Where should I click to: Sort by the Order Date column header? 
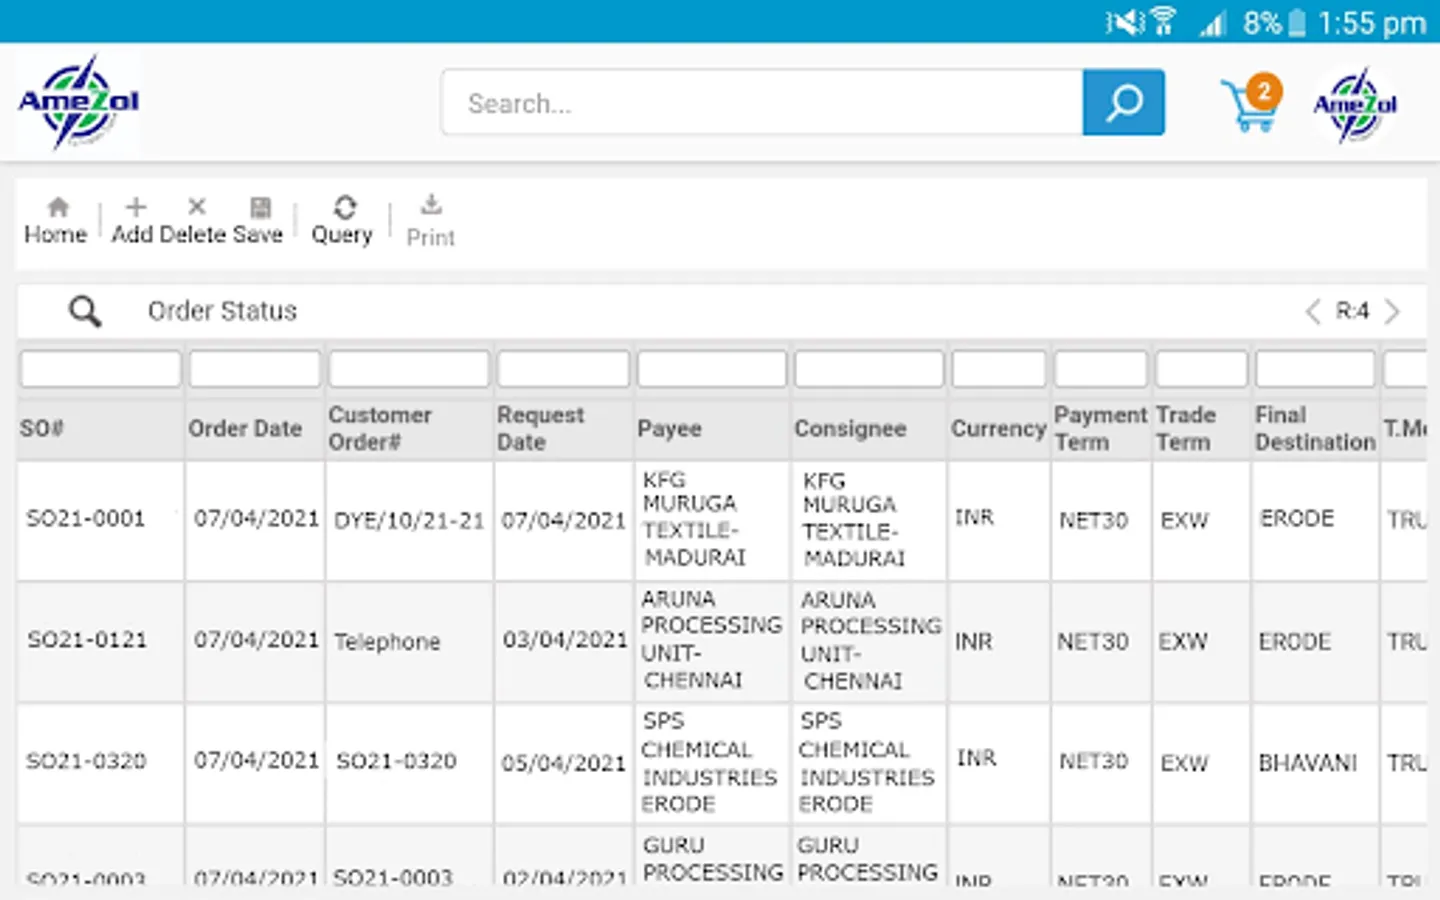pos(245,429)
